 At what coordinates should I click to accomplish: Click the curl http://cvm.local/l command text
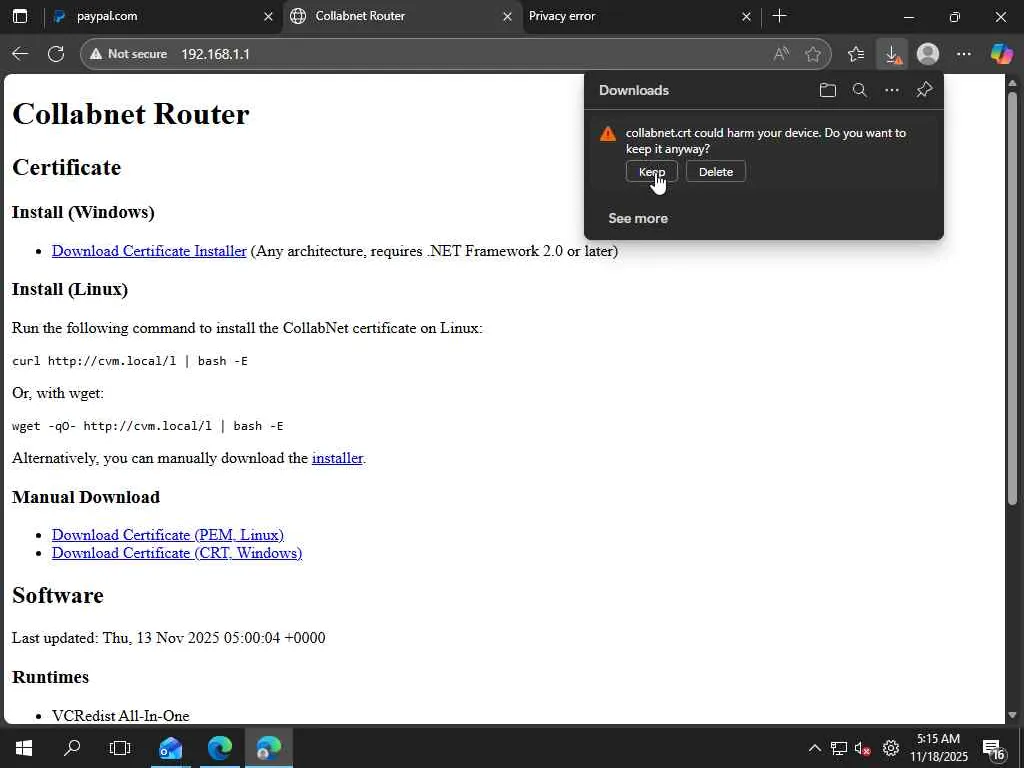pyautogui.click(x=130, y=360)
